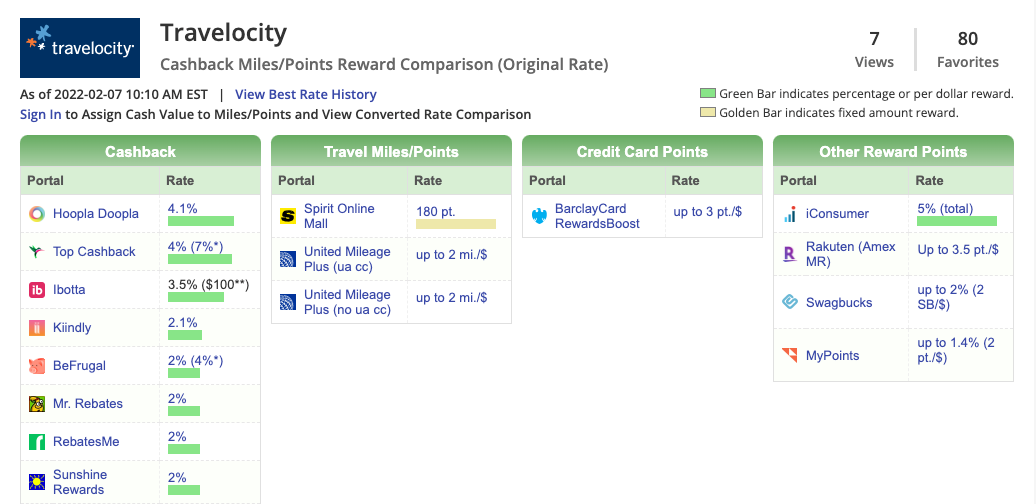The image size is (1036, 504).
Task: Click Swagbucks up to 2% rate
Action: pyautogui.click(x=951, y=297)
